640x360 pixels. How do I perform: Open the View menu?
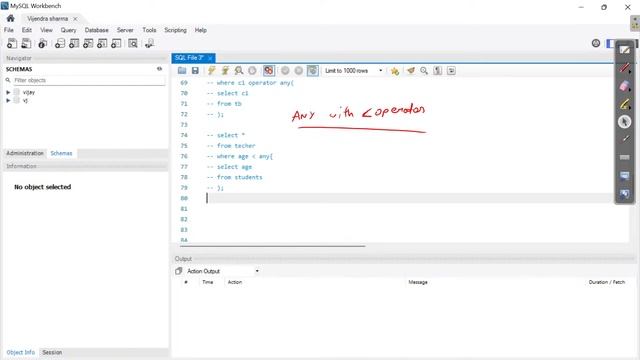[46, 30]
